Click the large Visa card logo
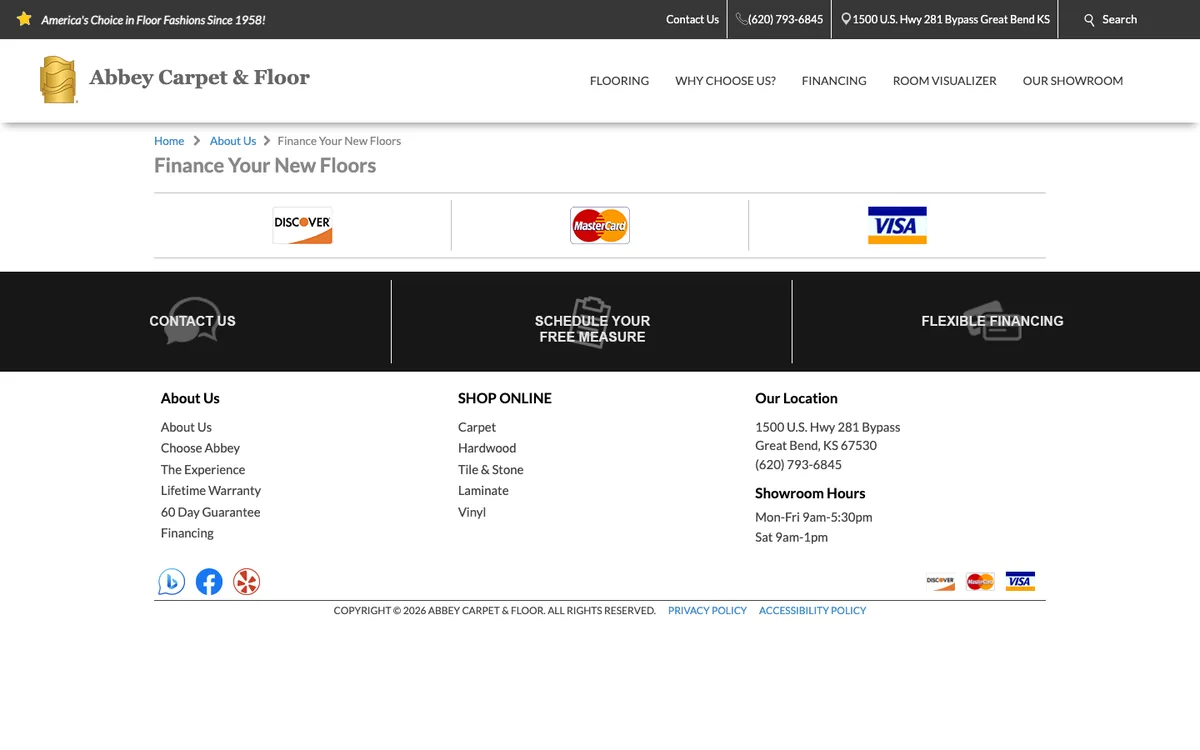The height and width of the screenshot is (750, 1200). (x=897, y=225)
